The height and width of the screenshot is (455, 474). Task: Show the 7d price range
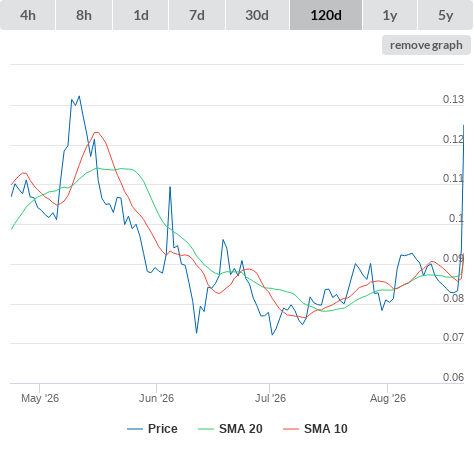197,15
